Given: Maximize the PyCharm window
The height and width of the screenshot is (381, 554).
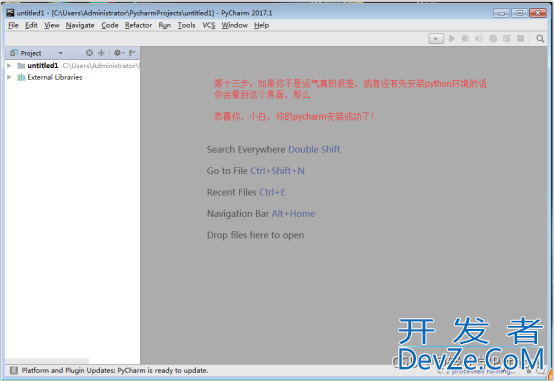Looking at the screenshot, I should click(519, 13).
